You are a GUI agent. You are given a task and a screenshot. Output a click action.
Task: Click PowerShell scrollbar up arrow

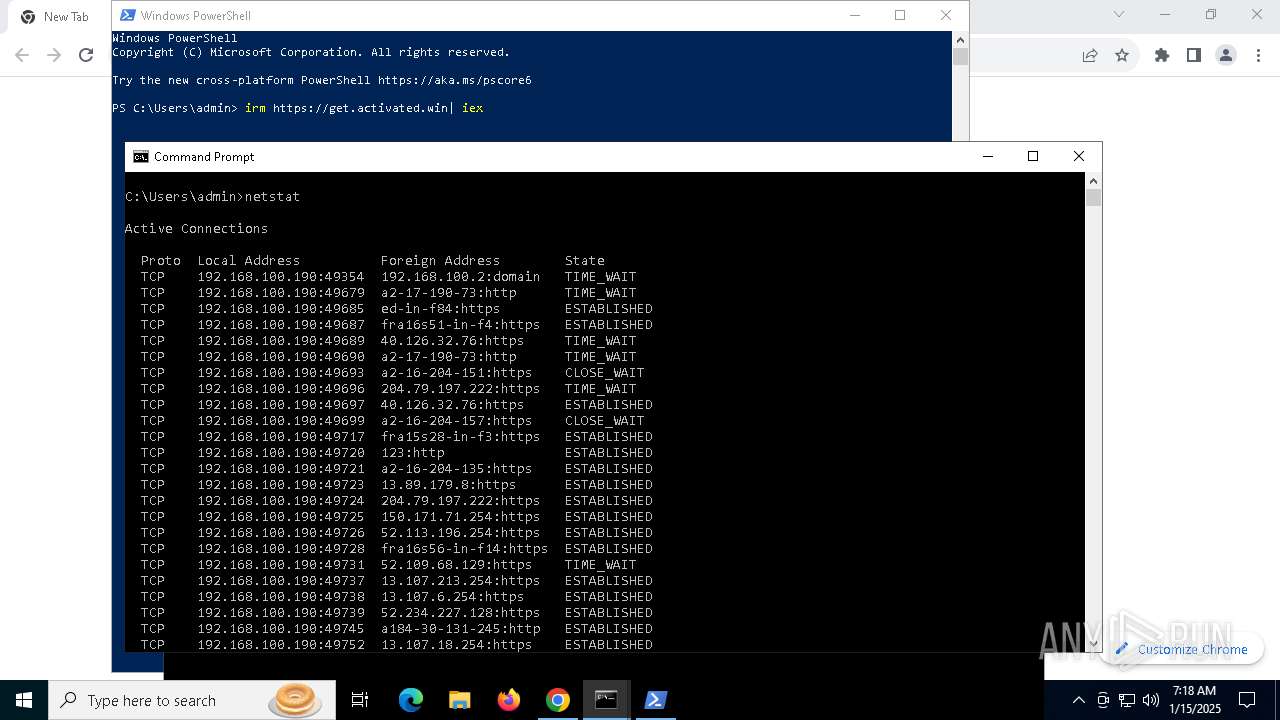coord(960,39)
